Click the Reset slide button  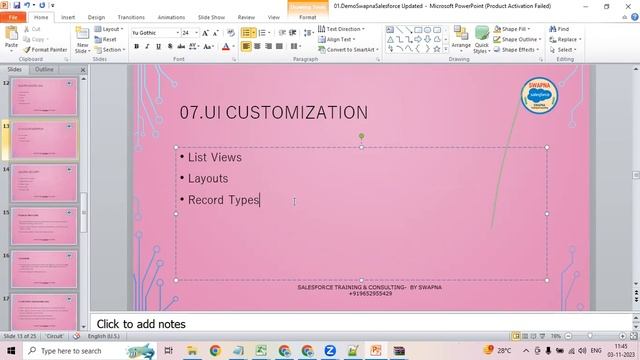pyautogui.click(x=105, y=40)
